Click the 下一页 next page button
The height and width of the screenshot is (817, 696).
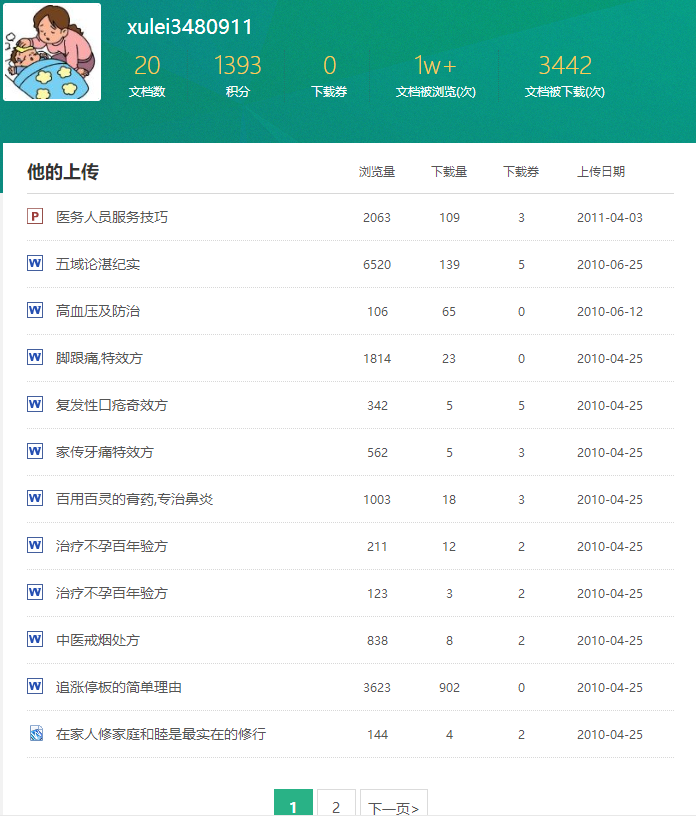coord(393,806)
